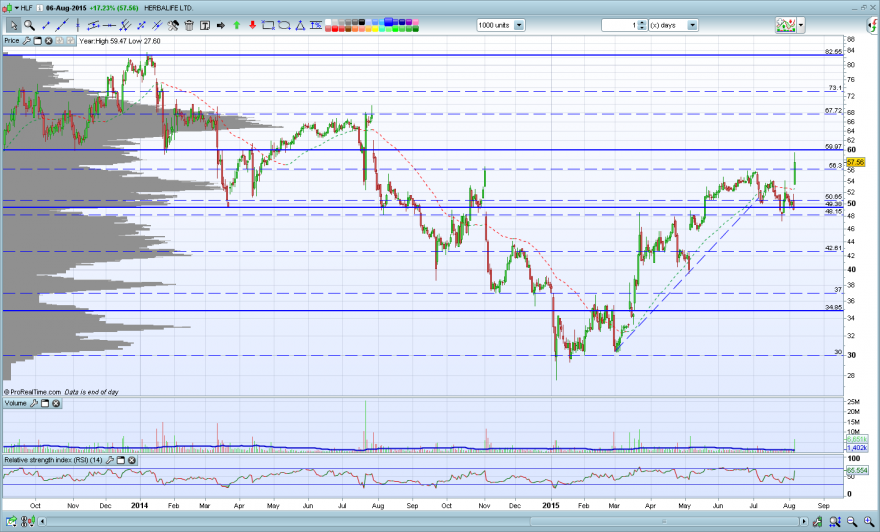Click the export chart icon bottom left

click(x=11, y=521)
